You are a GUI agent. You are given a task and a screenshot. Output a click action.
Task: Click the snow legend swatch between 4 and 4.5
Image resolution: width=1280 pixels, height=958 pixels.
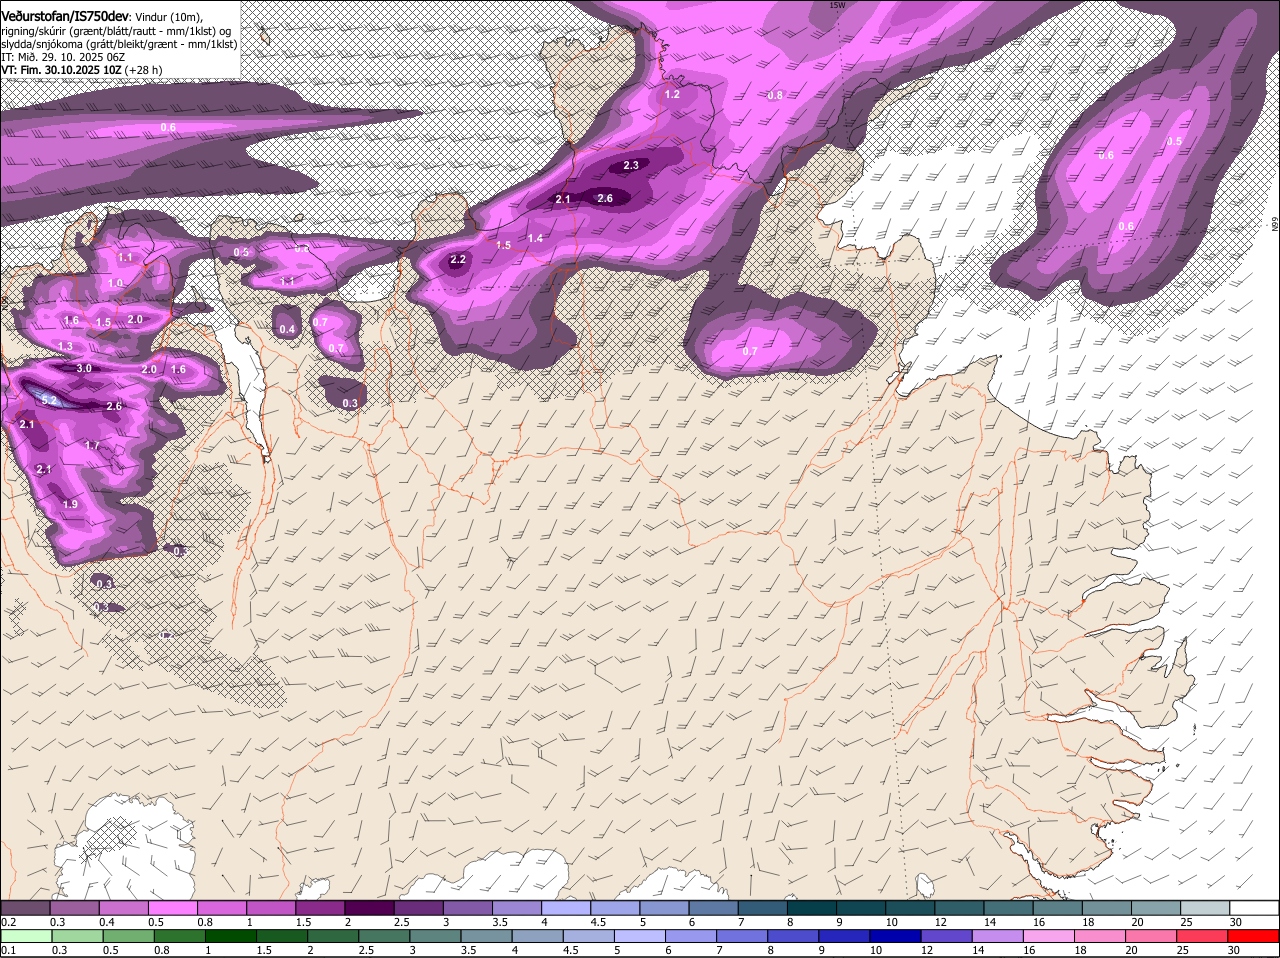pos(566,908)
